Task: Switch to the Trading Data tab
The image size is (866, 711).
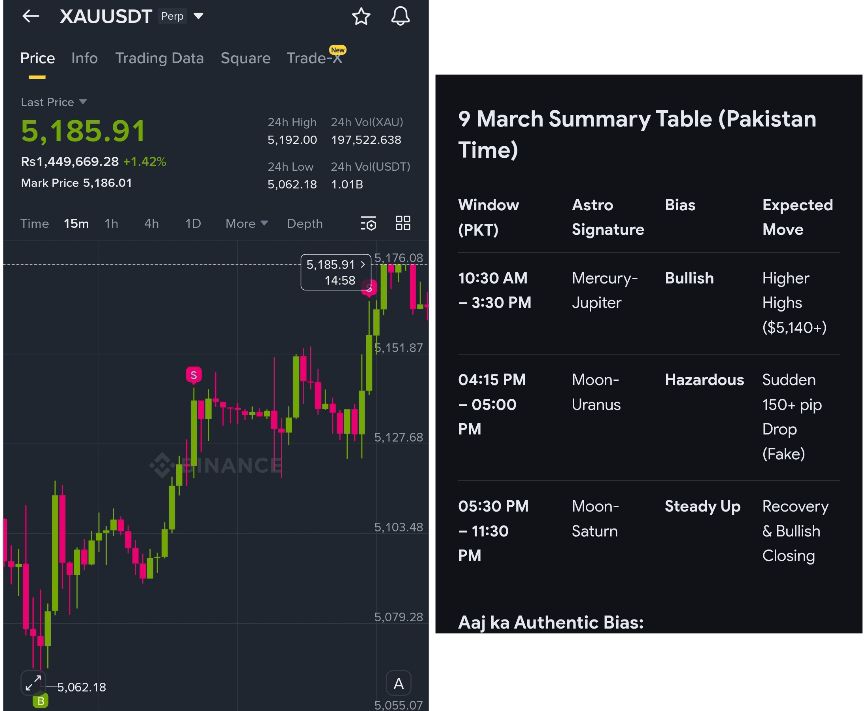Action: (x=159, y=58)
